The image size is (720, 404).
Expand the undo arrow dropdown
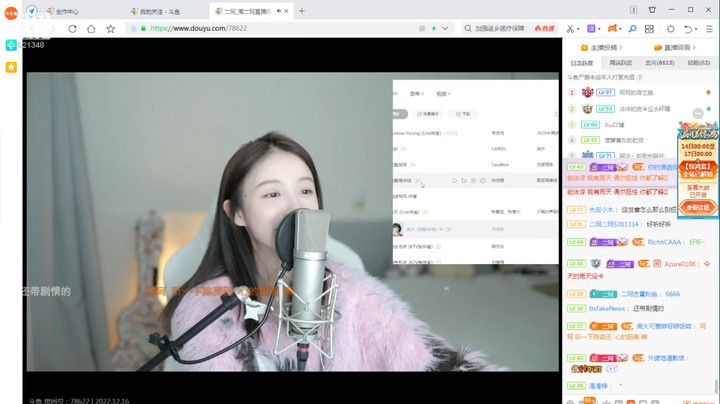pyautogui.click(x=696, y=29)
